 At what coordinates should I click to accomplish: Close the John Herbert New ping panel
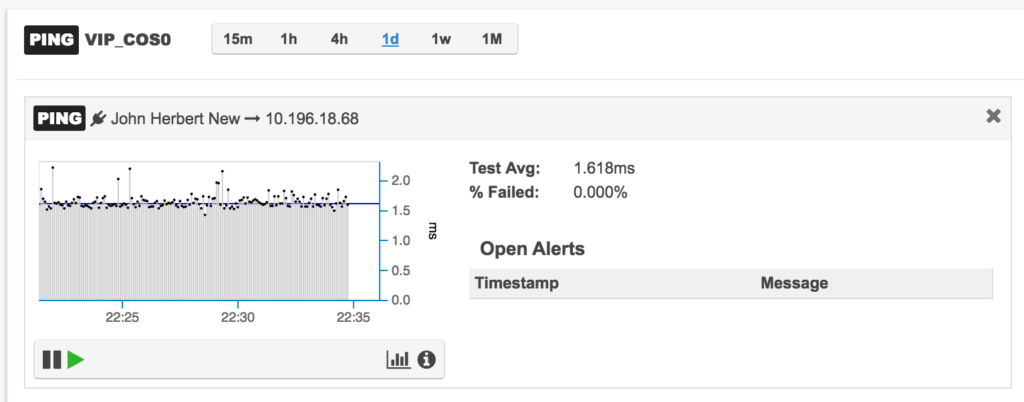point(993,116)
